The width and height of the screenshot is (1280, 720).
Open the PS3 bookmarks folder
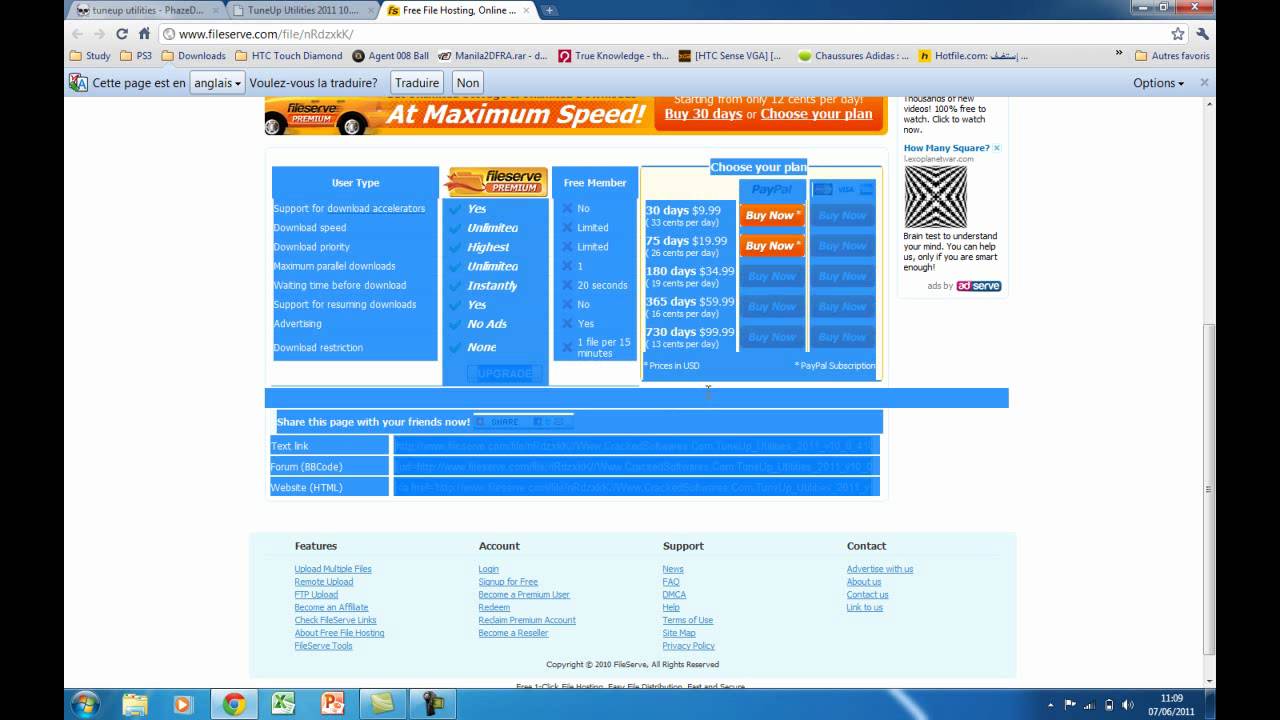[x=136, y=56]
